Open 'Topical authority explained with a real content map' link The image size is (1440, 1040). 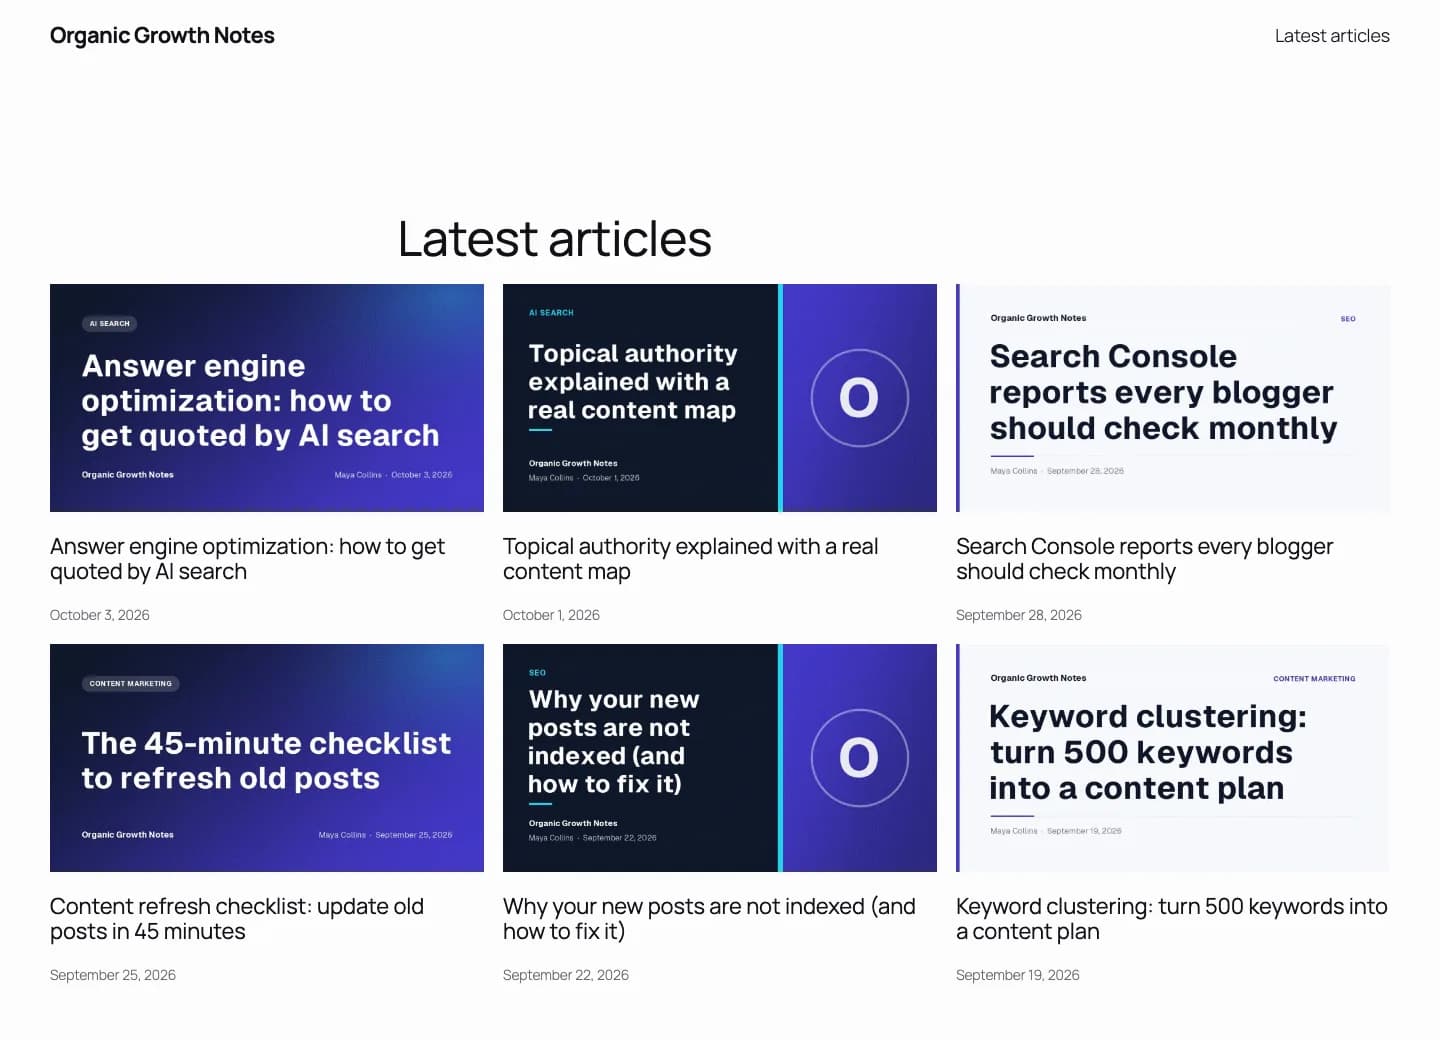pyautogui.click(x=691, y=559)
